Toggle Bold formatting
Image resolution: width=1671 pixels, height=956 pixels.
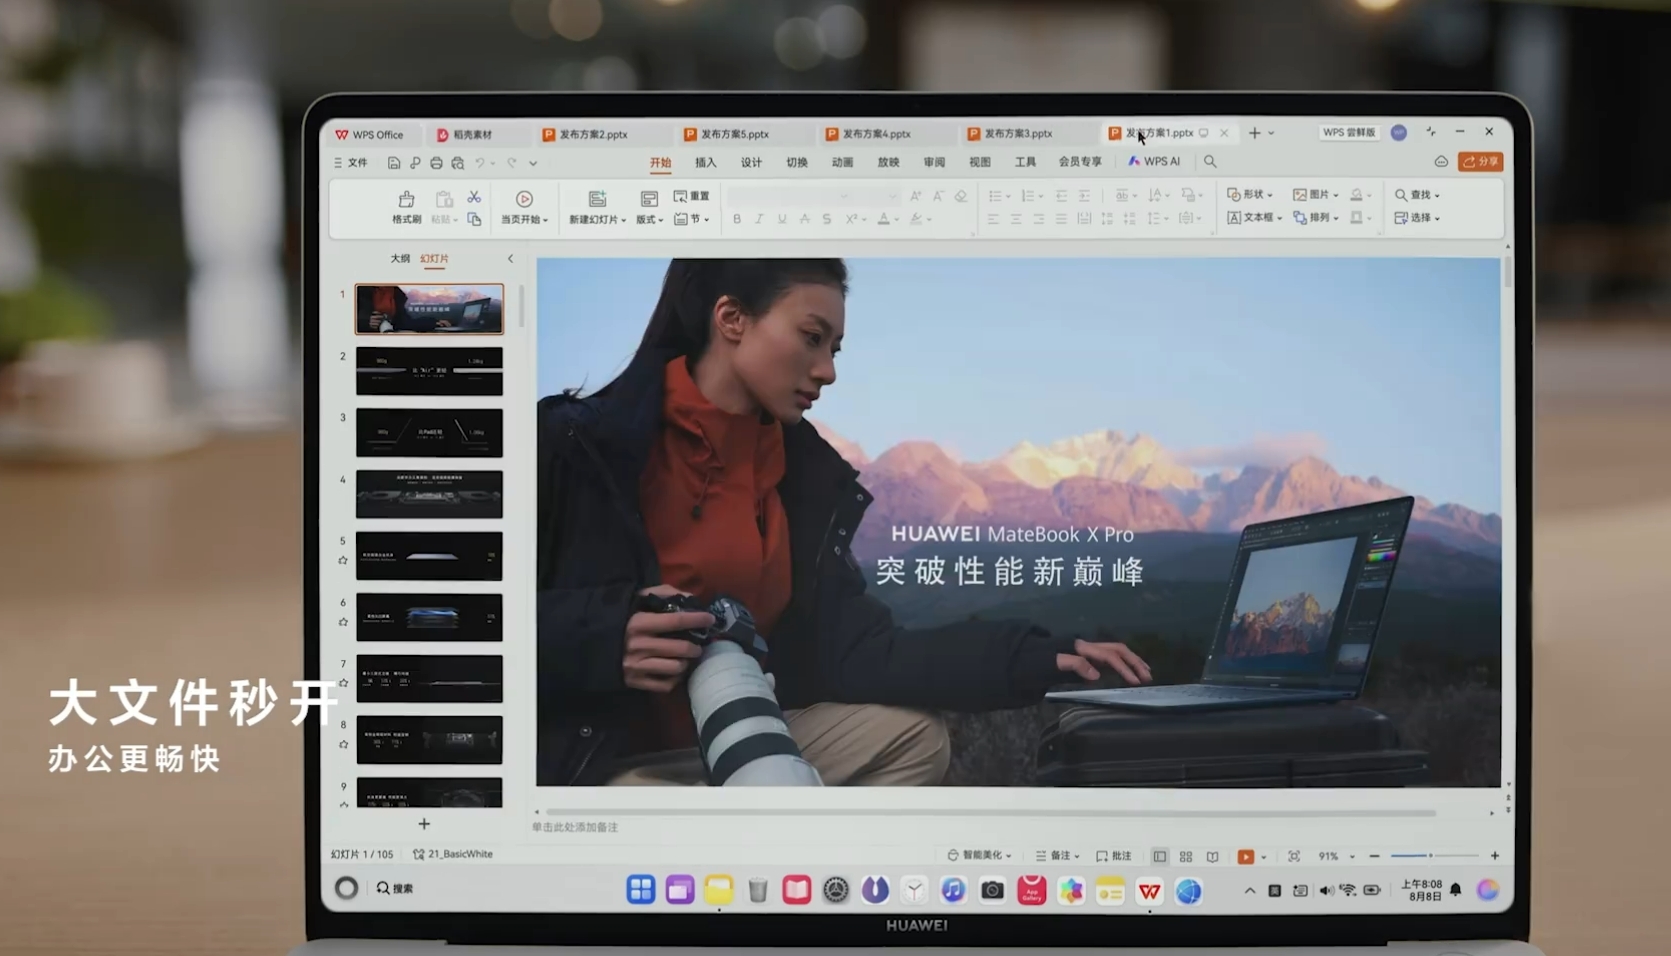(x=737, y=219)
